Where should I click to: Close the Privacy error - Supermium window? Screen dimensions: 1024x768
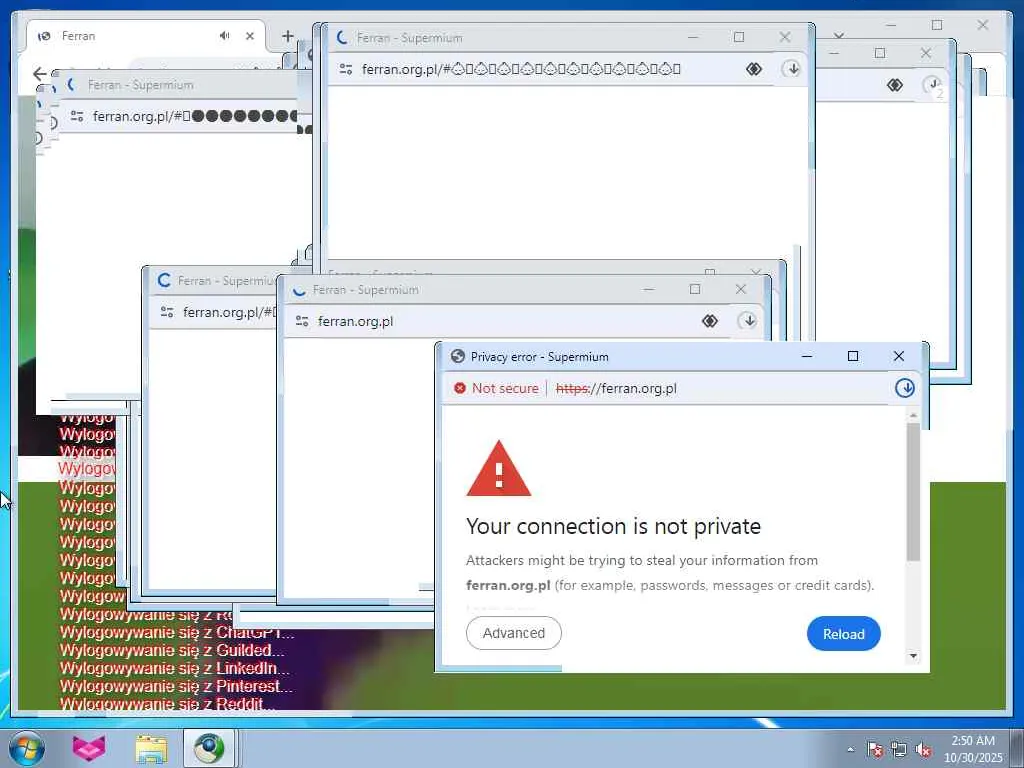(x=899, y=356)
